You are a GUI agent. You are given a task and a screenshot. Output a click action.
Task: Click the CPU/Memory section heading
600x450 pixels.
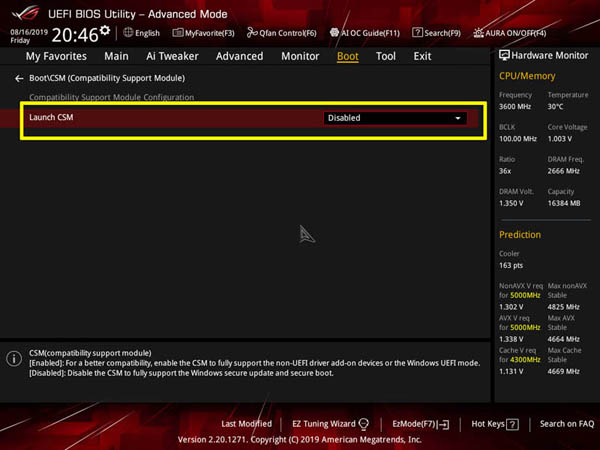coord(527,76)
